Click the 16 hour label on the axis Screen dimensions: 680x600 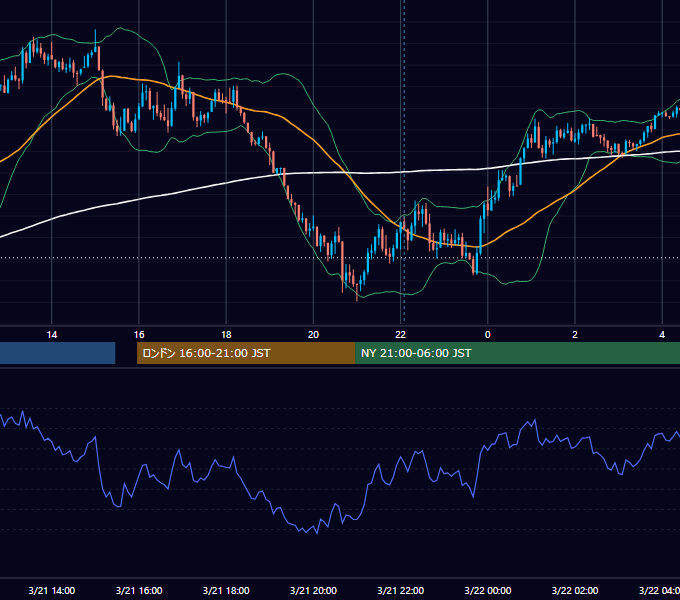tap(139, 335)
